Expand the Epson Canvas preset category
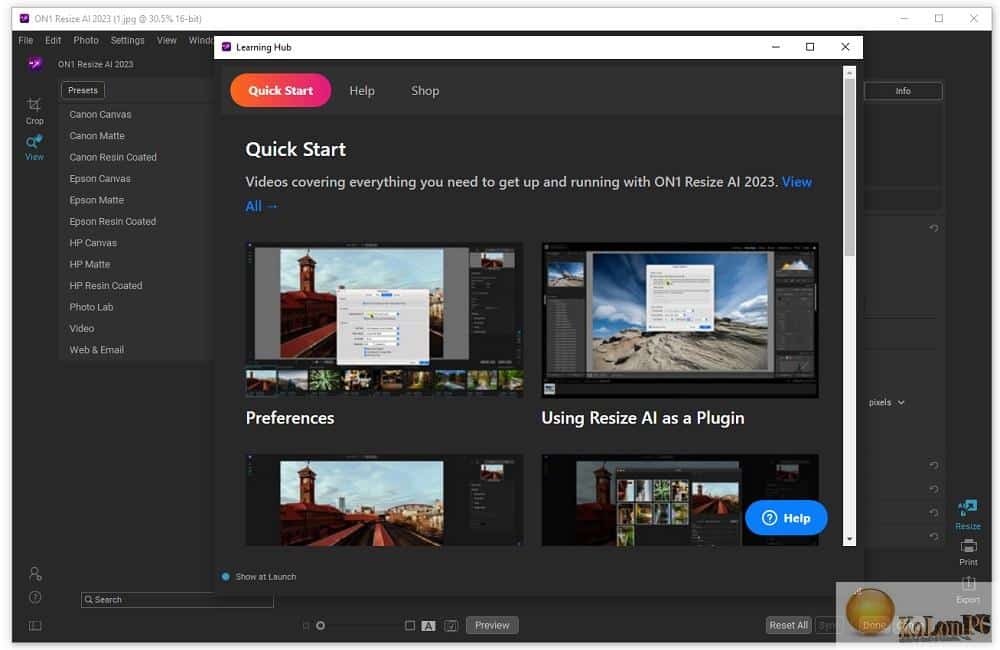This screenshot has height=650, width=1000. (x=100, y=179)
